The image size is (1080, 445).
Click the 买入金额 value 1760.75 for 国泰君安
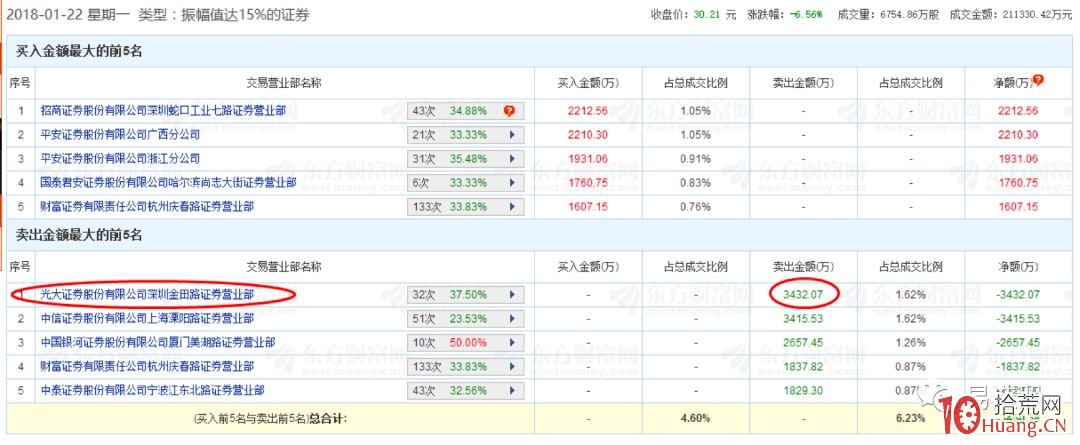click(x=588, y=183)
